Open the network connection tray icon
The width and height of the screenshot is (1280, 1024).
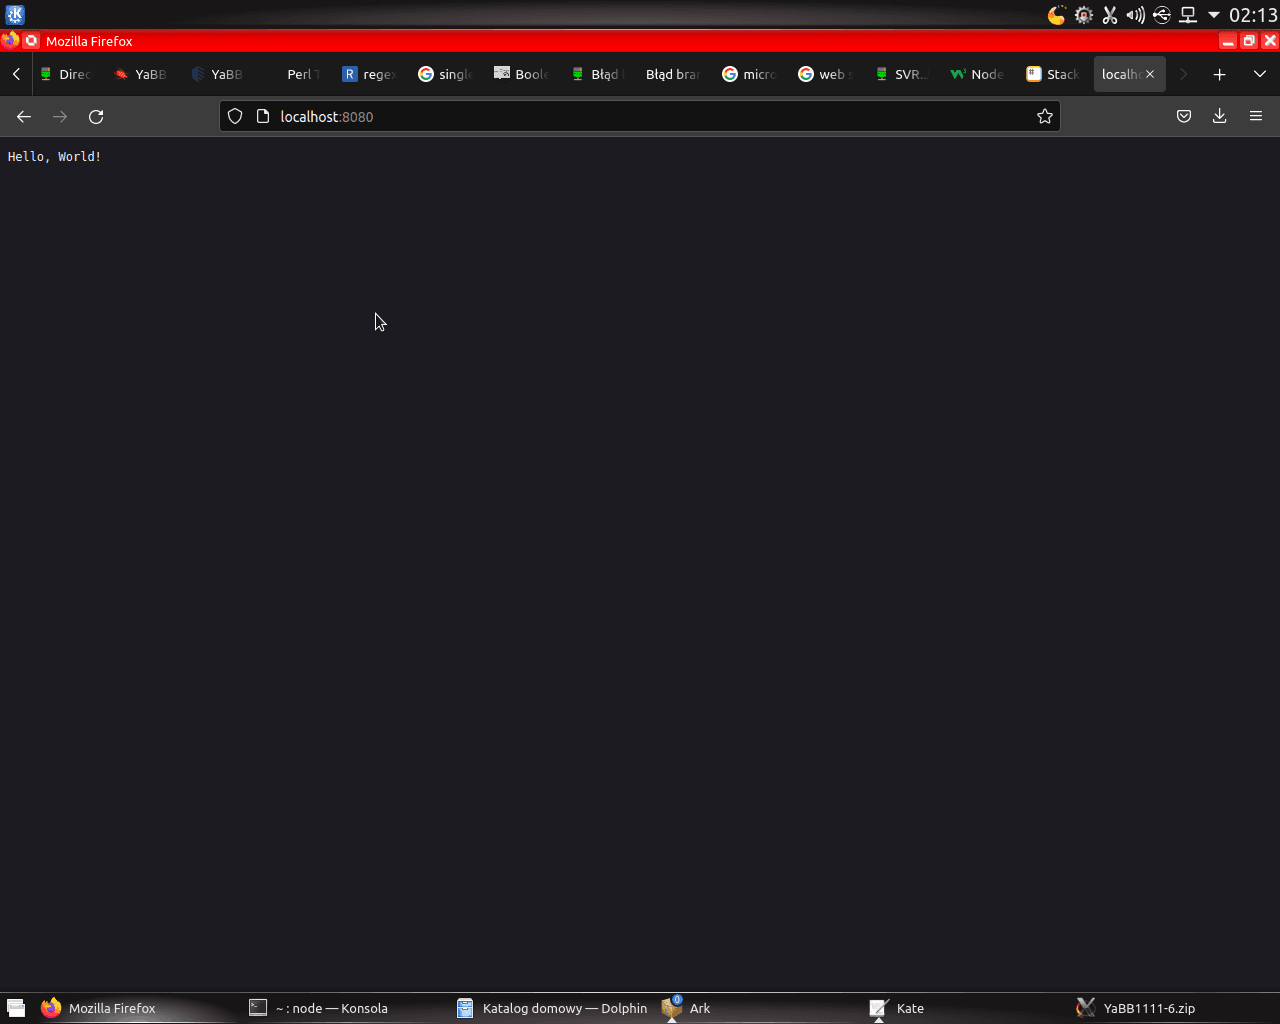(1188, 15)
